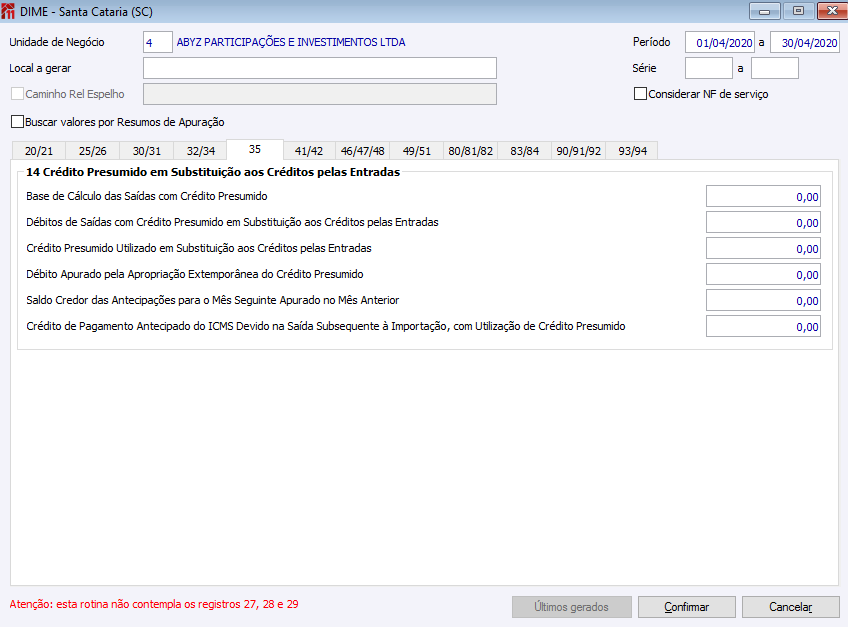848x627 pixels.
Task: Close the DIME - Santa Cataria window
Action: [x=832, y=11]
